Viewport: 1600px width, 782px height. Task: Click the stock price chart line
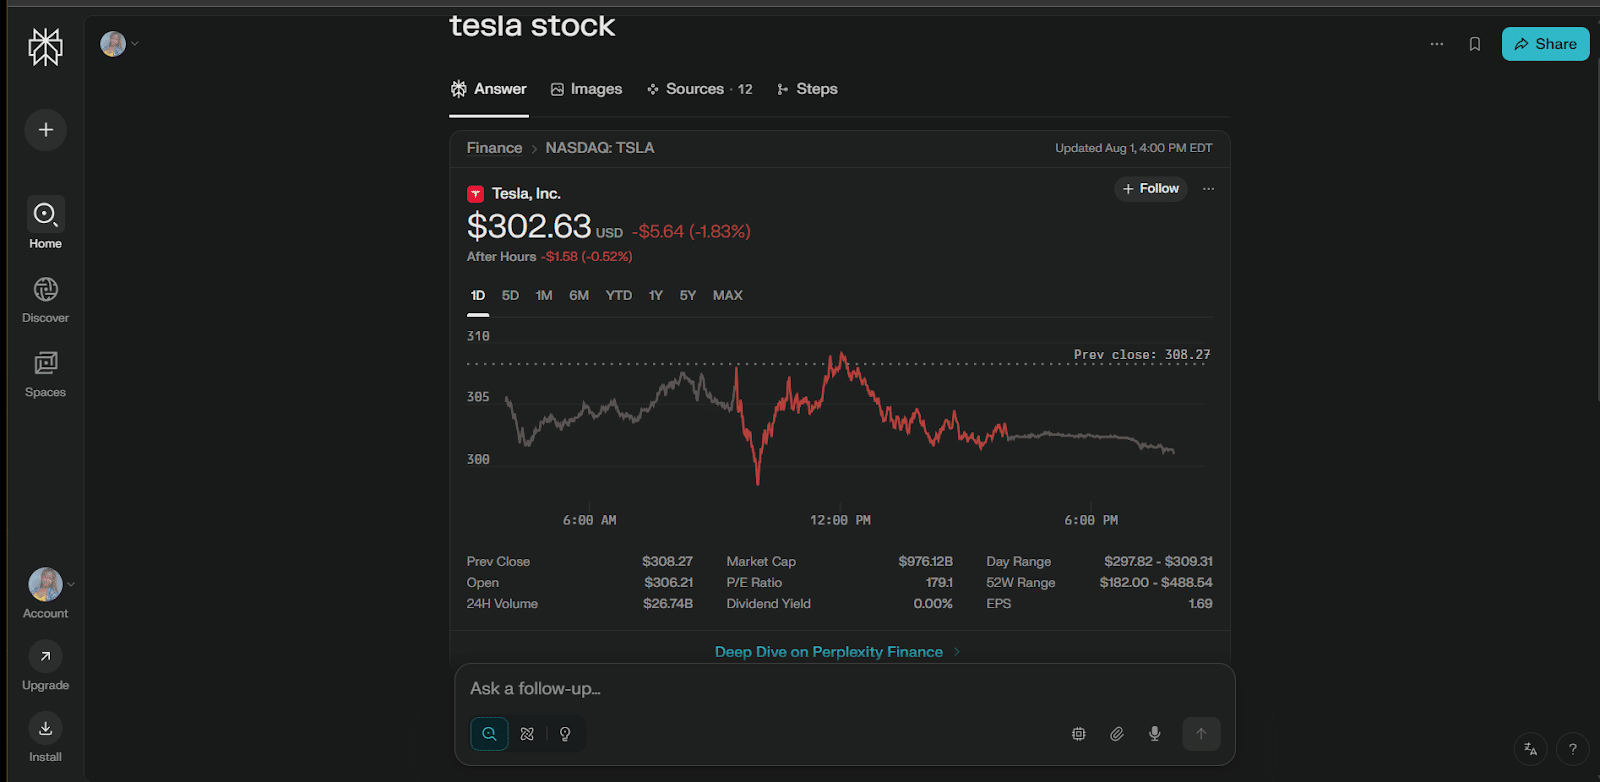[839, 418]
